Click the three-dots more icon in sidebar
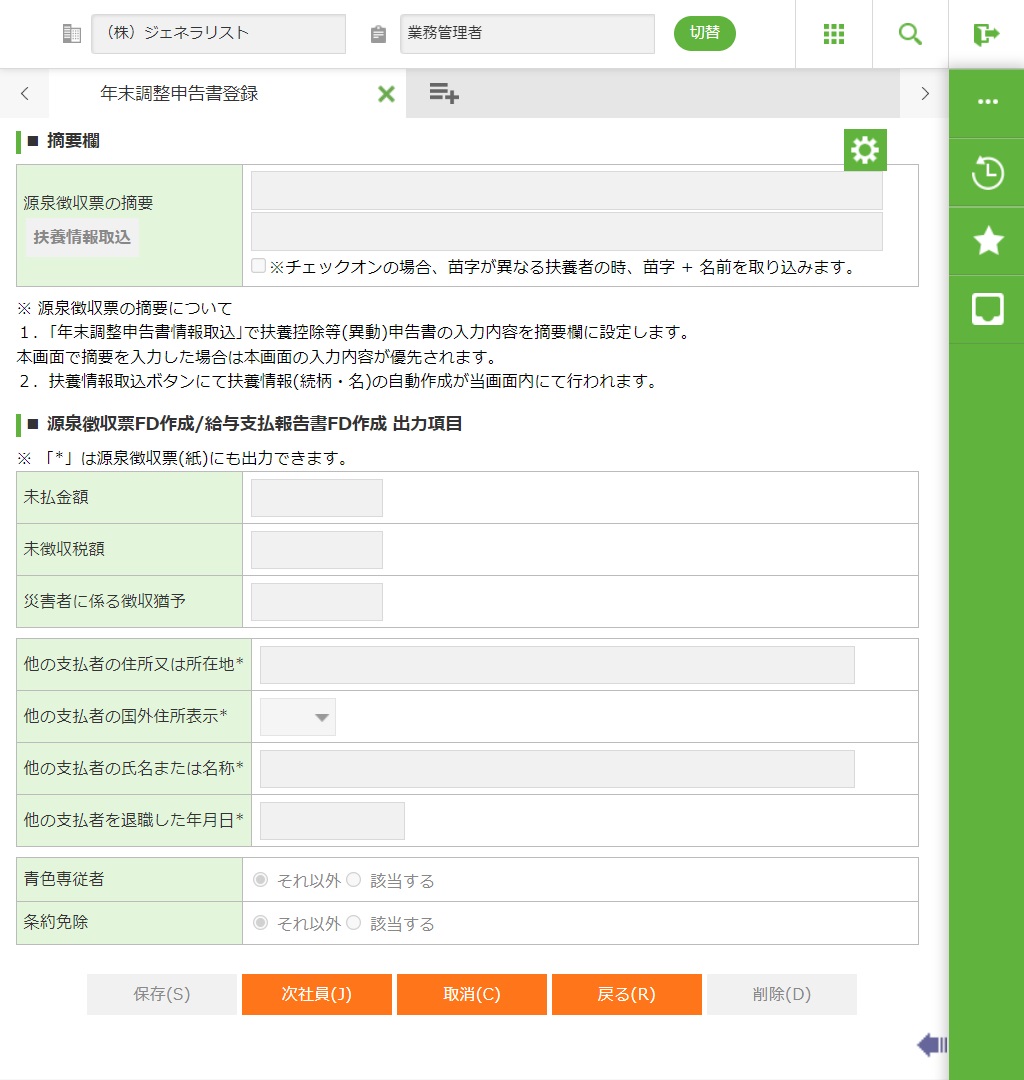Screen dimensions: 1024x1080 click(x=988, y=102)
